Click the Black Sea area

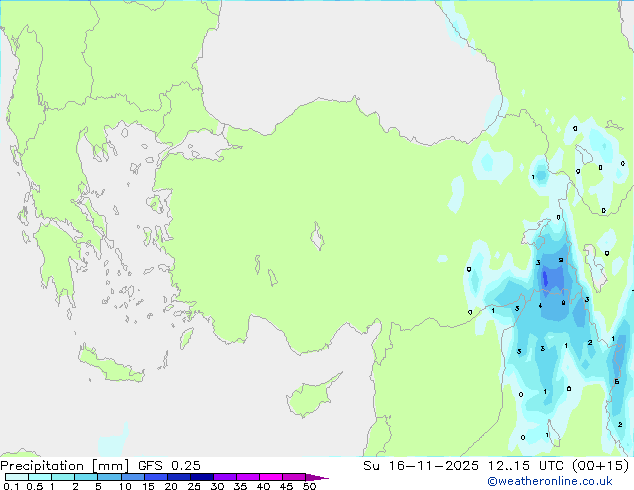[x=350, y=50]
